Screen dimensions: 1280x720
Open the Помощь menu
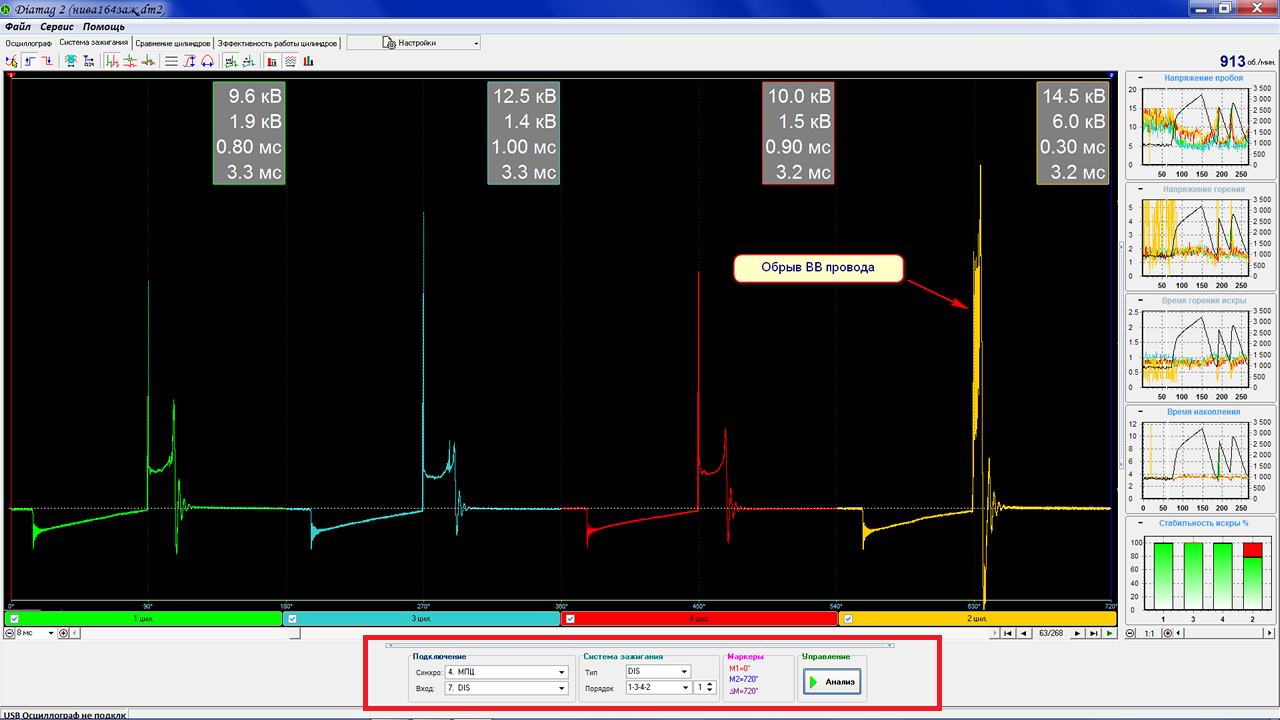[103, 26]
